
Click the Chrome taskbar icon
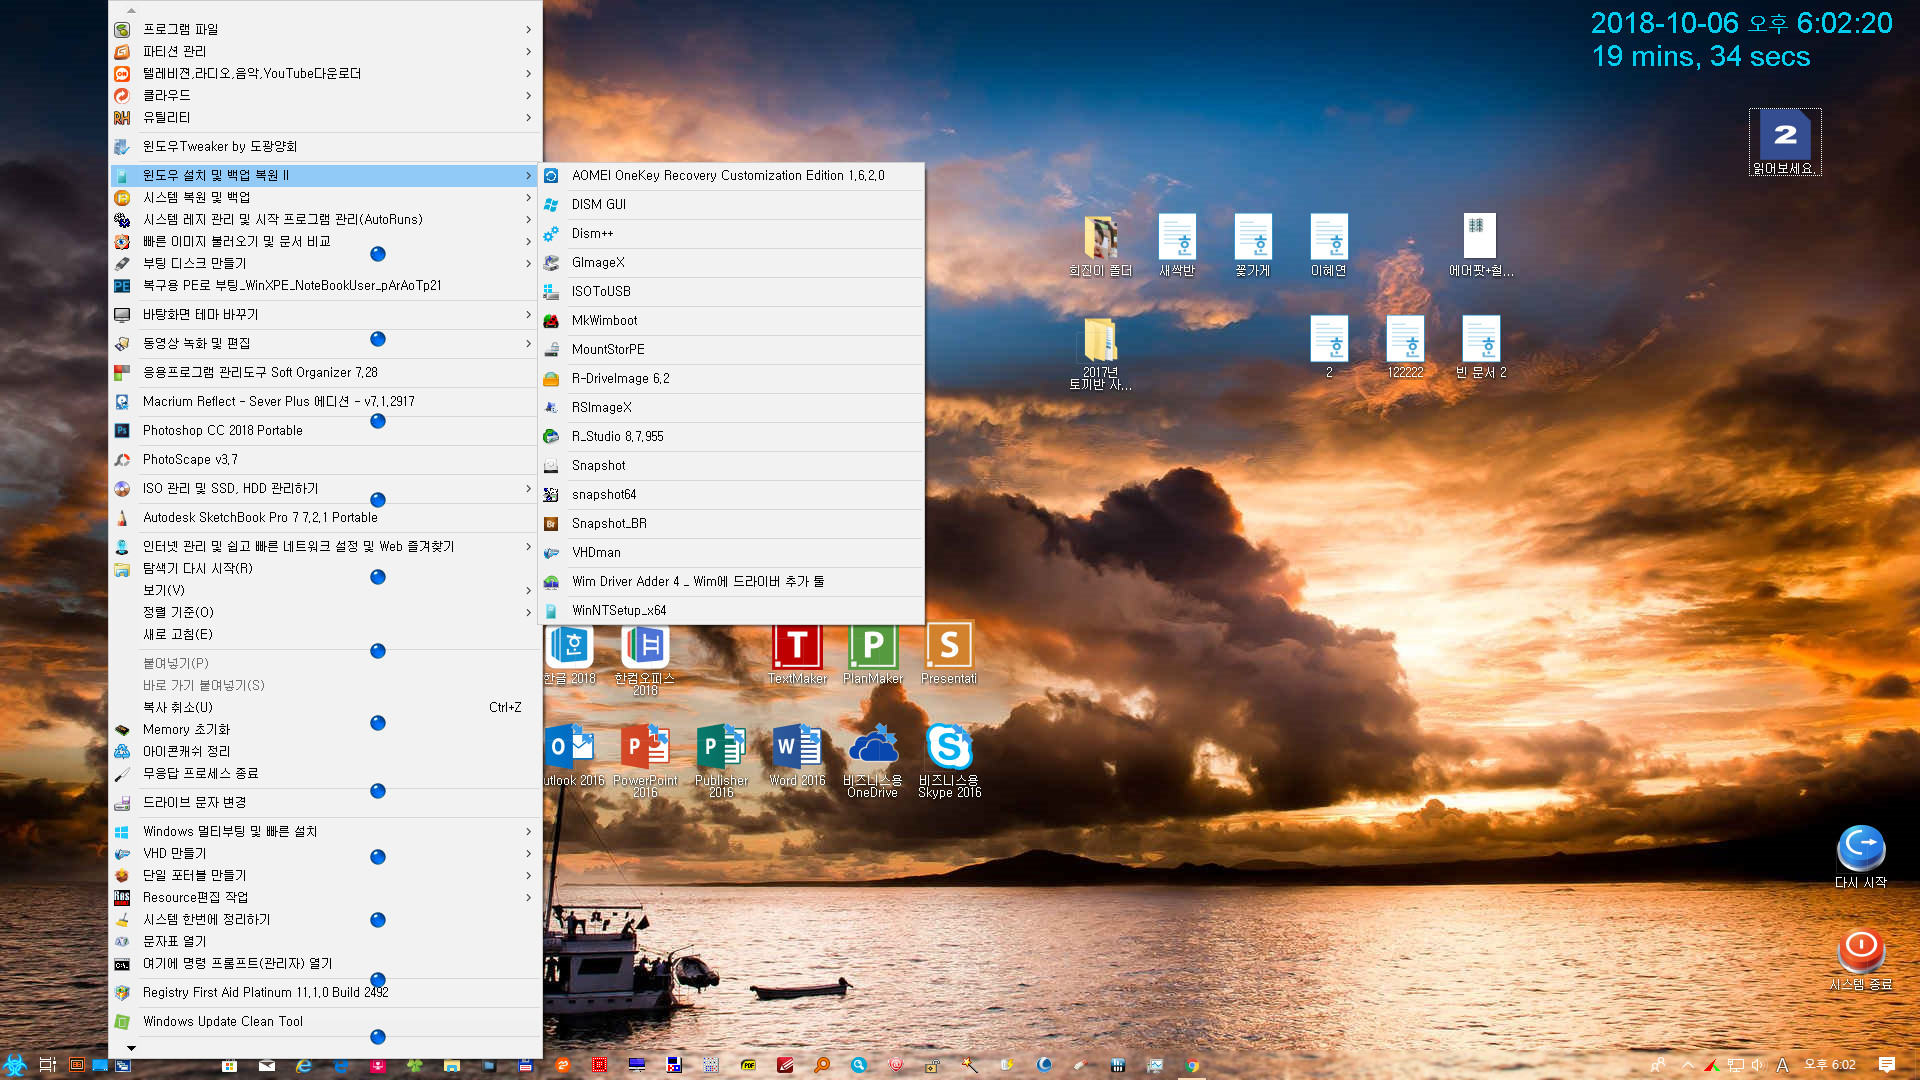pyautogui.click(x=1192, y=1065)
